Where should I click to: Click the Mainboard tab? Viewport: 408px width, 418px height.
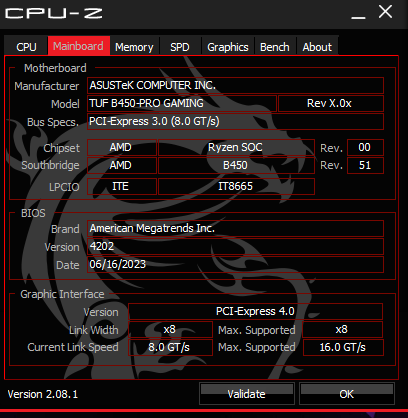pyautogui.click(x=79, y=46)
